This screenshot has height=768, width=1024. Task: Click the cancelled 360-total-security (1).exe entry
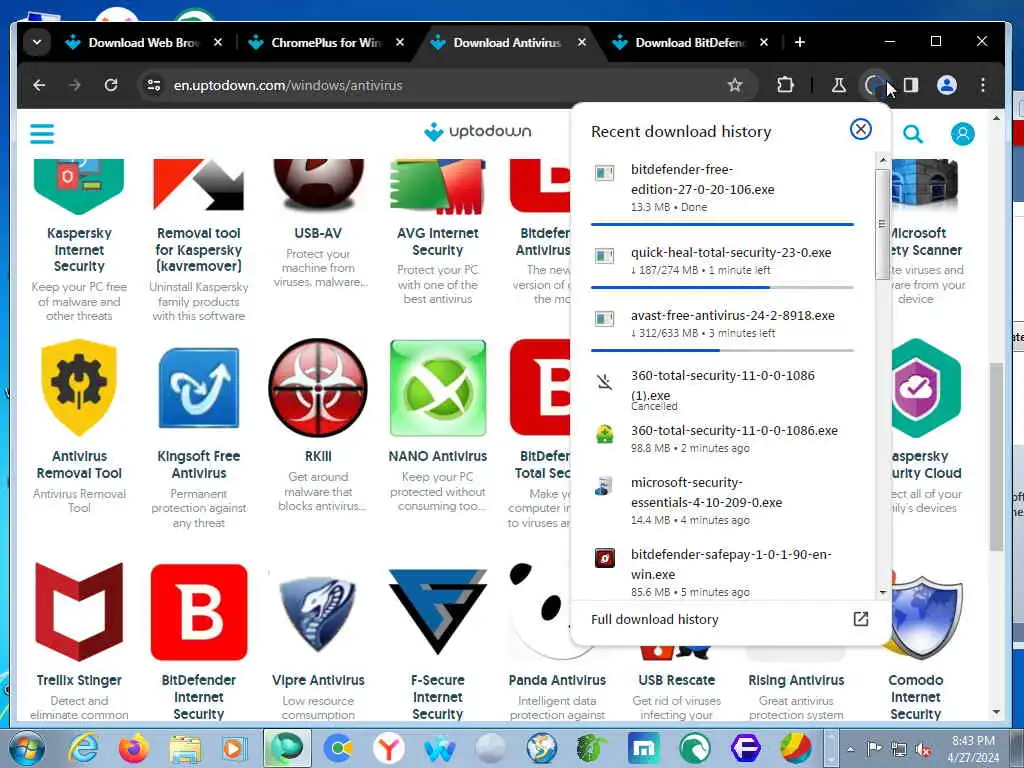click(x=722, y=390)
